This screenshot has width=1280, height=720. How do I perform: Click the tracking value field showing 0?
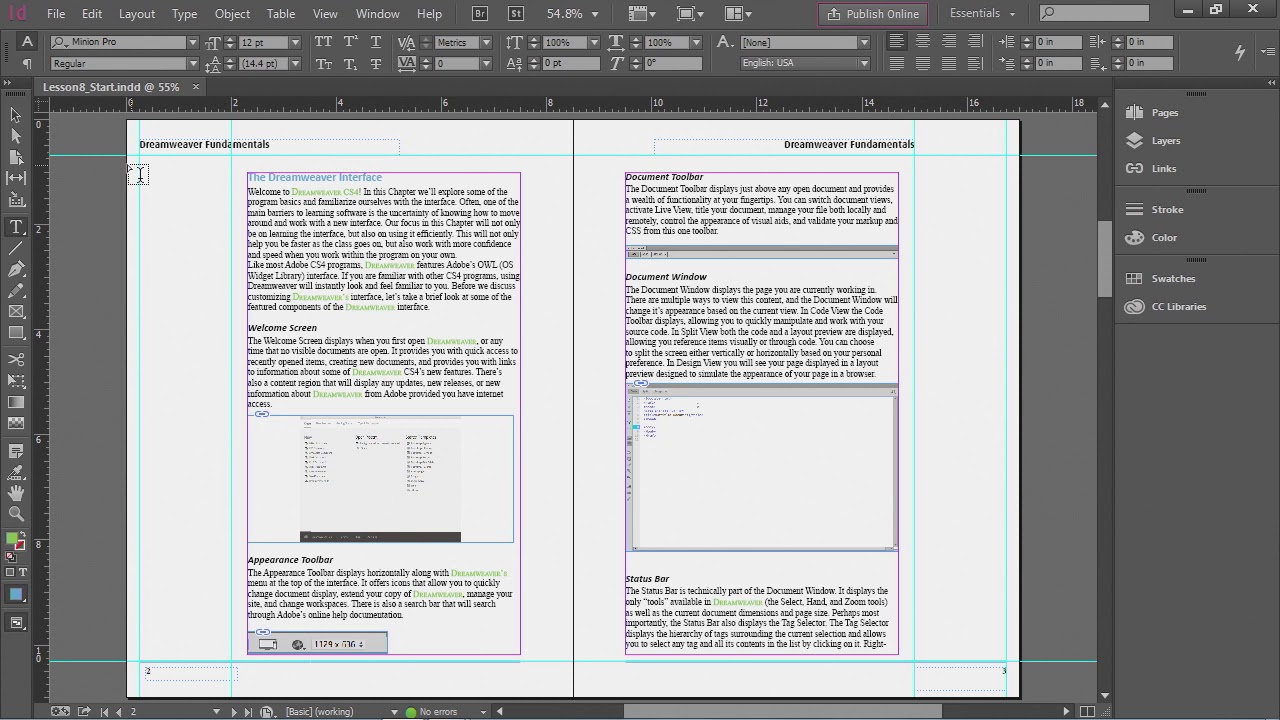[455, 63]
